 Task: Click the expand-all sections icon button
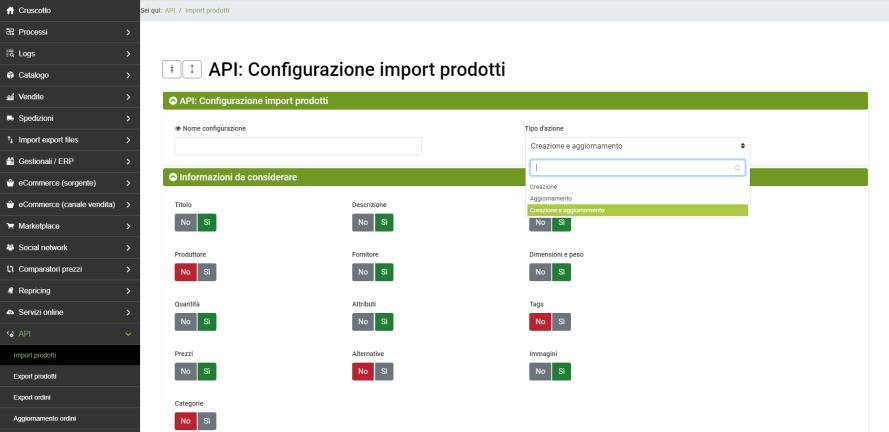tap(192, 69)
